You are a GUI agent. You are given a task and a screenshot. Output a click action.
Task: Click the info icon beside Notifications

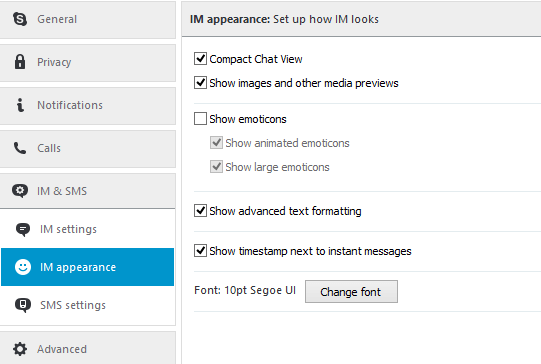tap(20, 105)
